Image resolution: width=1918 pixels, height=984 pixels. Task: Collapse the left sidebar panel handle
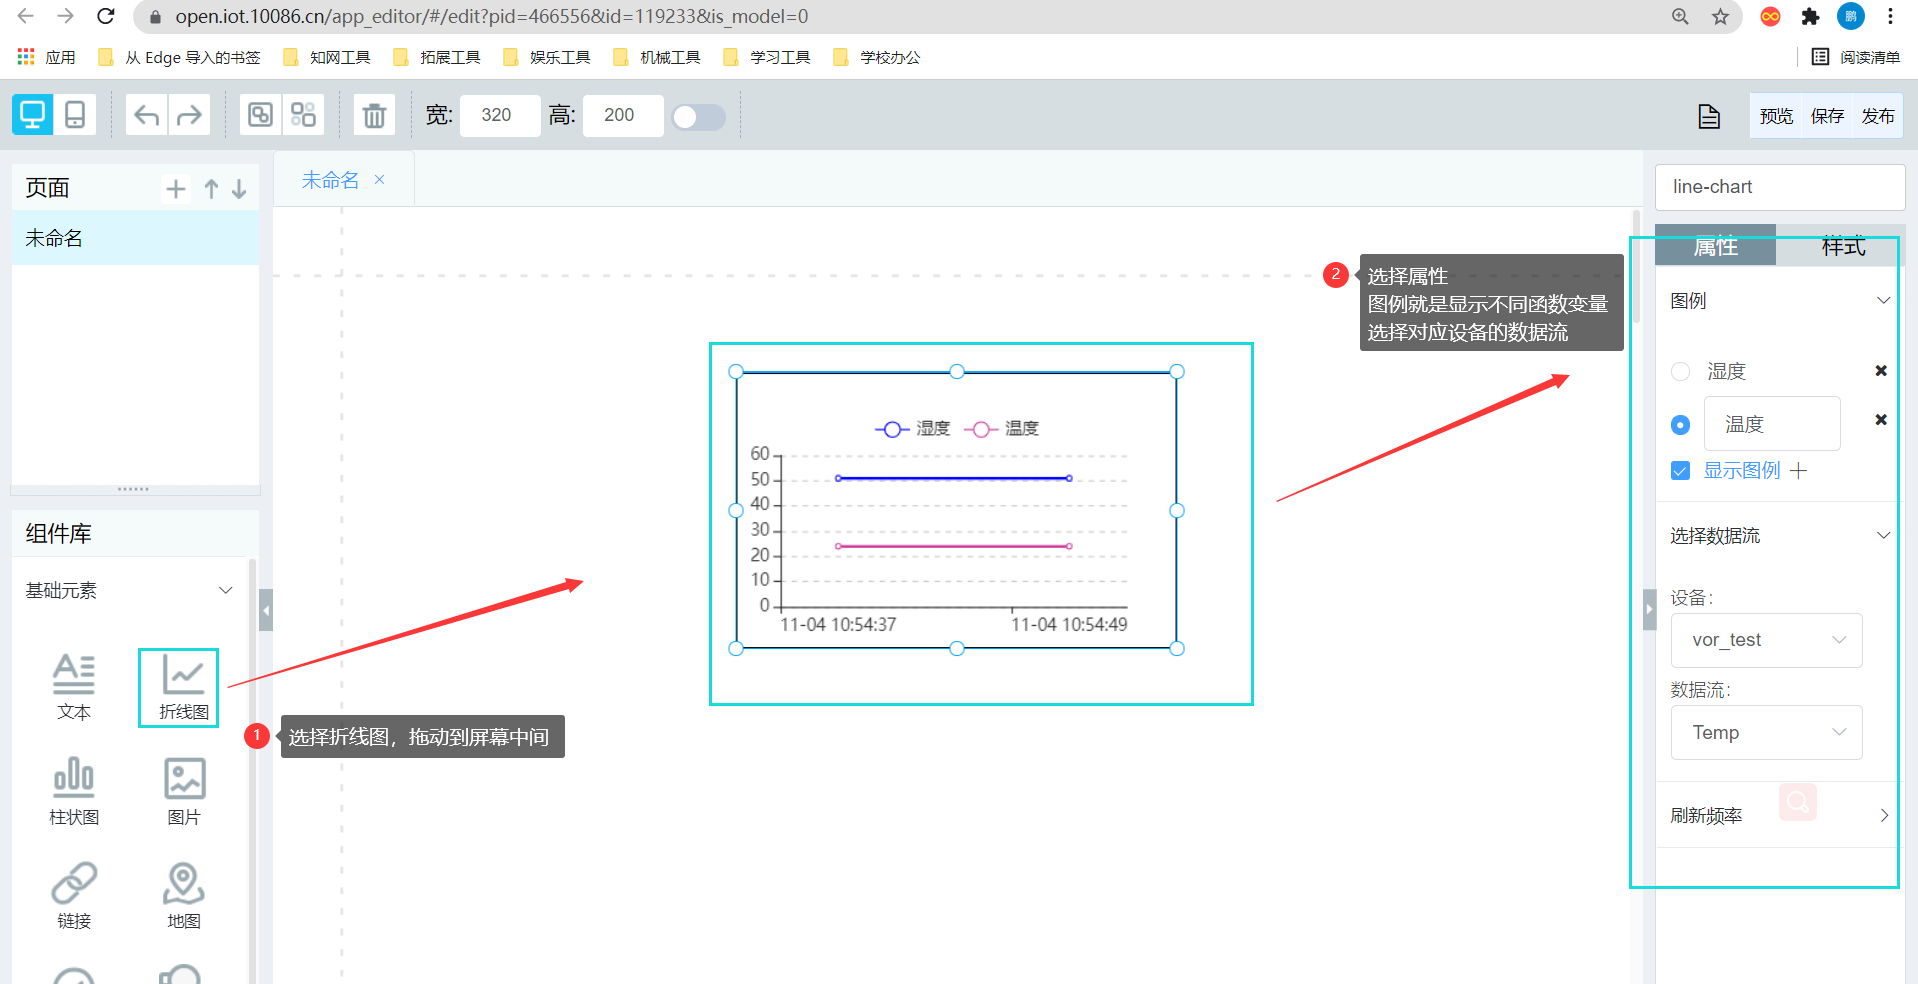pyautogui.click(x=266, y=610)
